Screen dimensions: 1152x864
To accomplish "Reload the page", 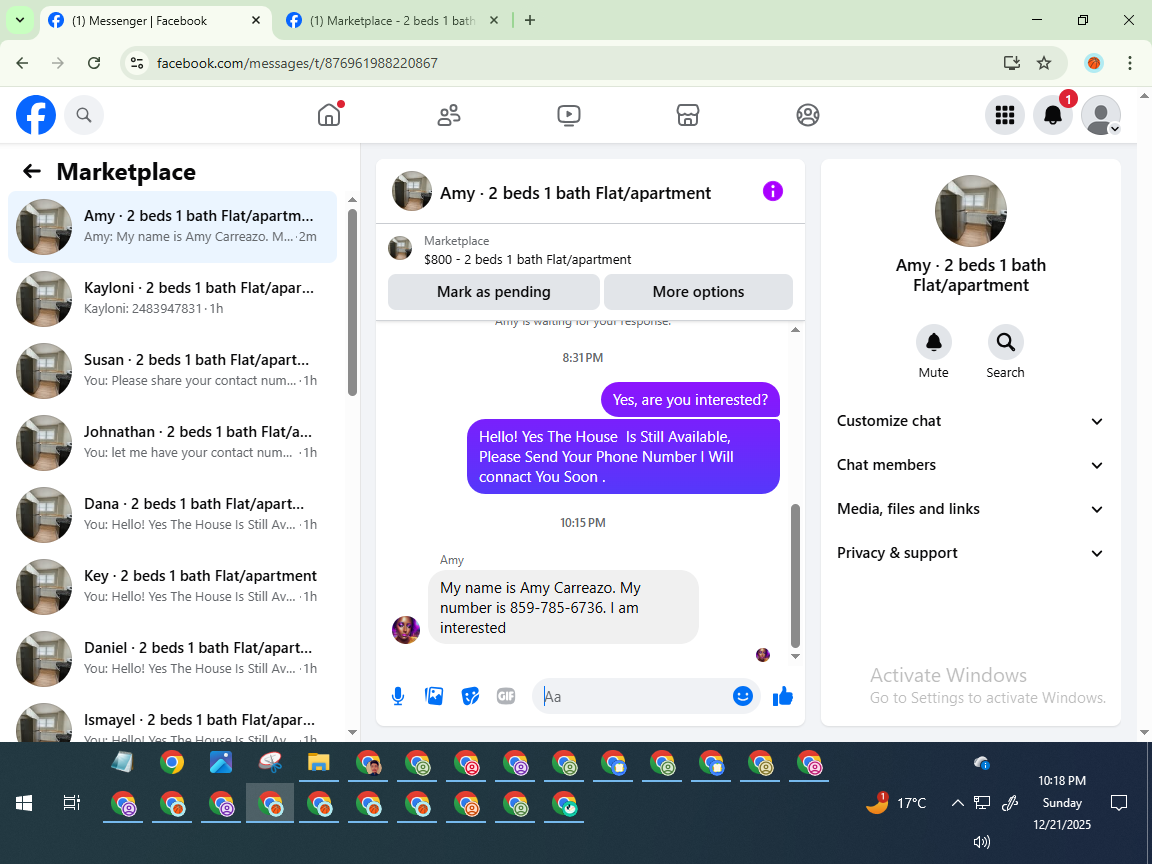I will point(94,63).
